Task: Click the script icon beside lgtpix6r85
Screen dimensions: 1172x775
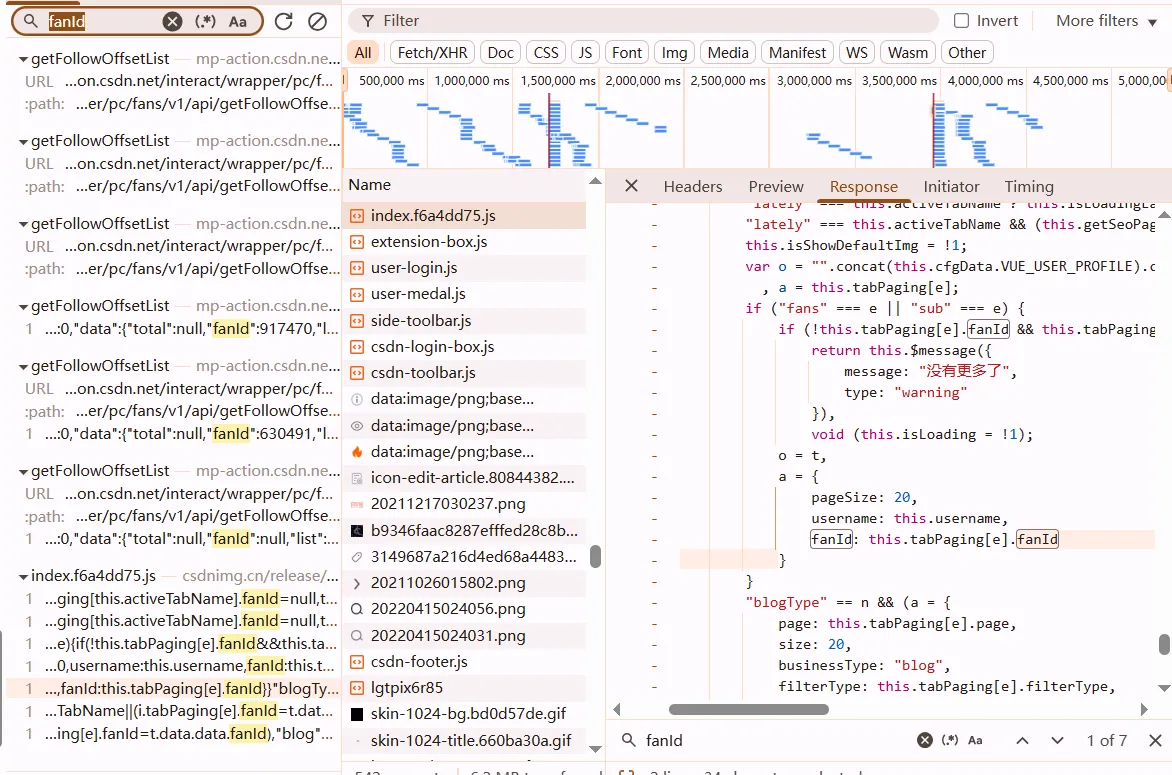Action: 357,688
